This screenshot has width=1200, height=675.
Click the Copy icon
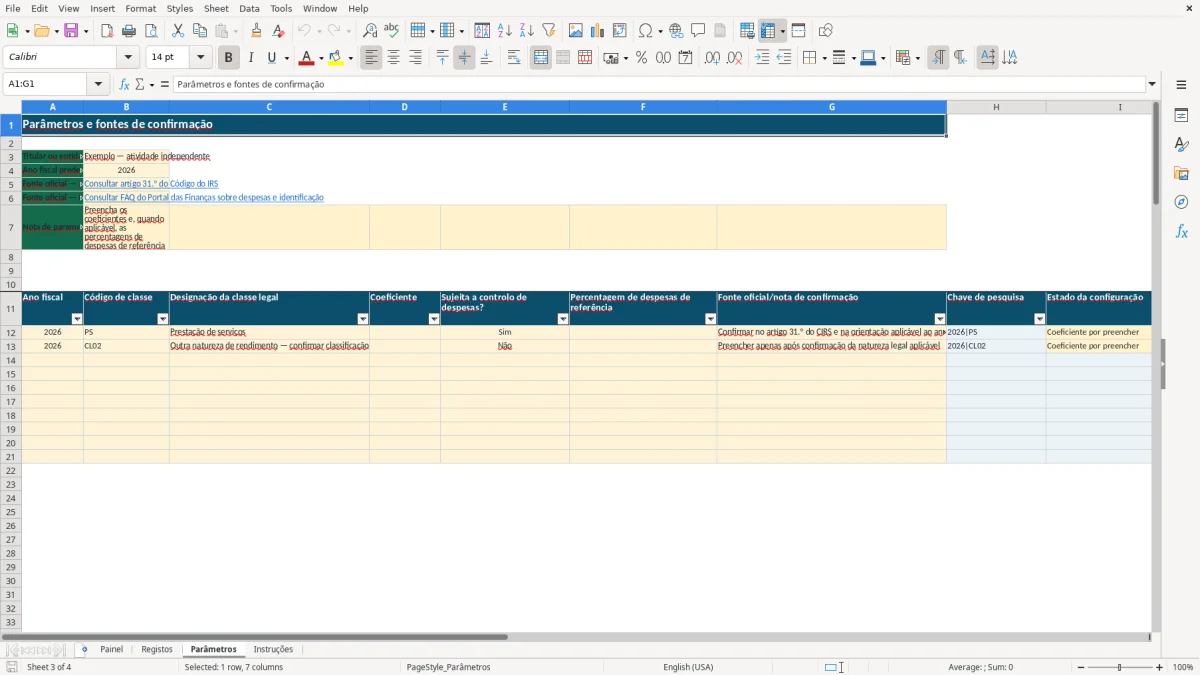[200, 31]
